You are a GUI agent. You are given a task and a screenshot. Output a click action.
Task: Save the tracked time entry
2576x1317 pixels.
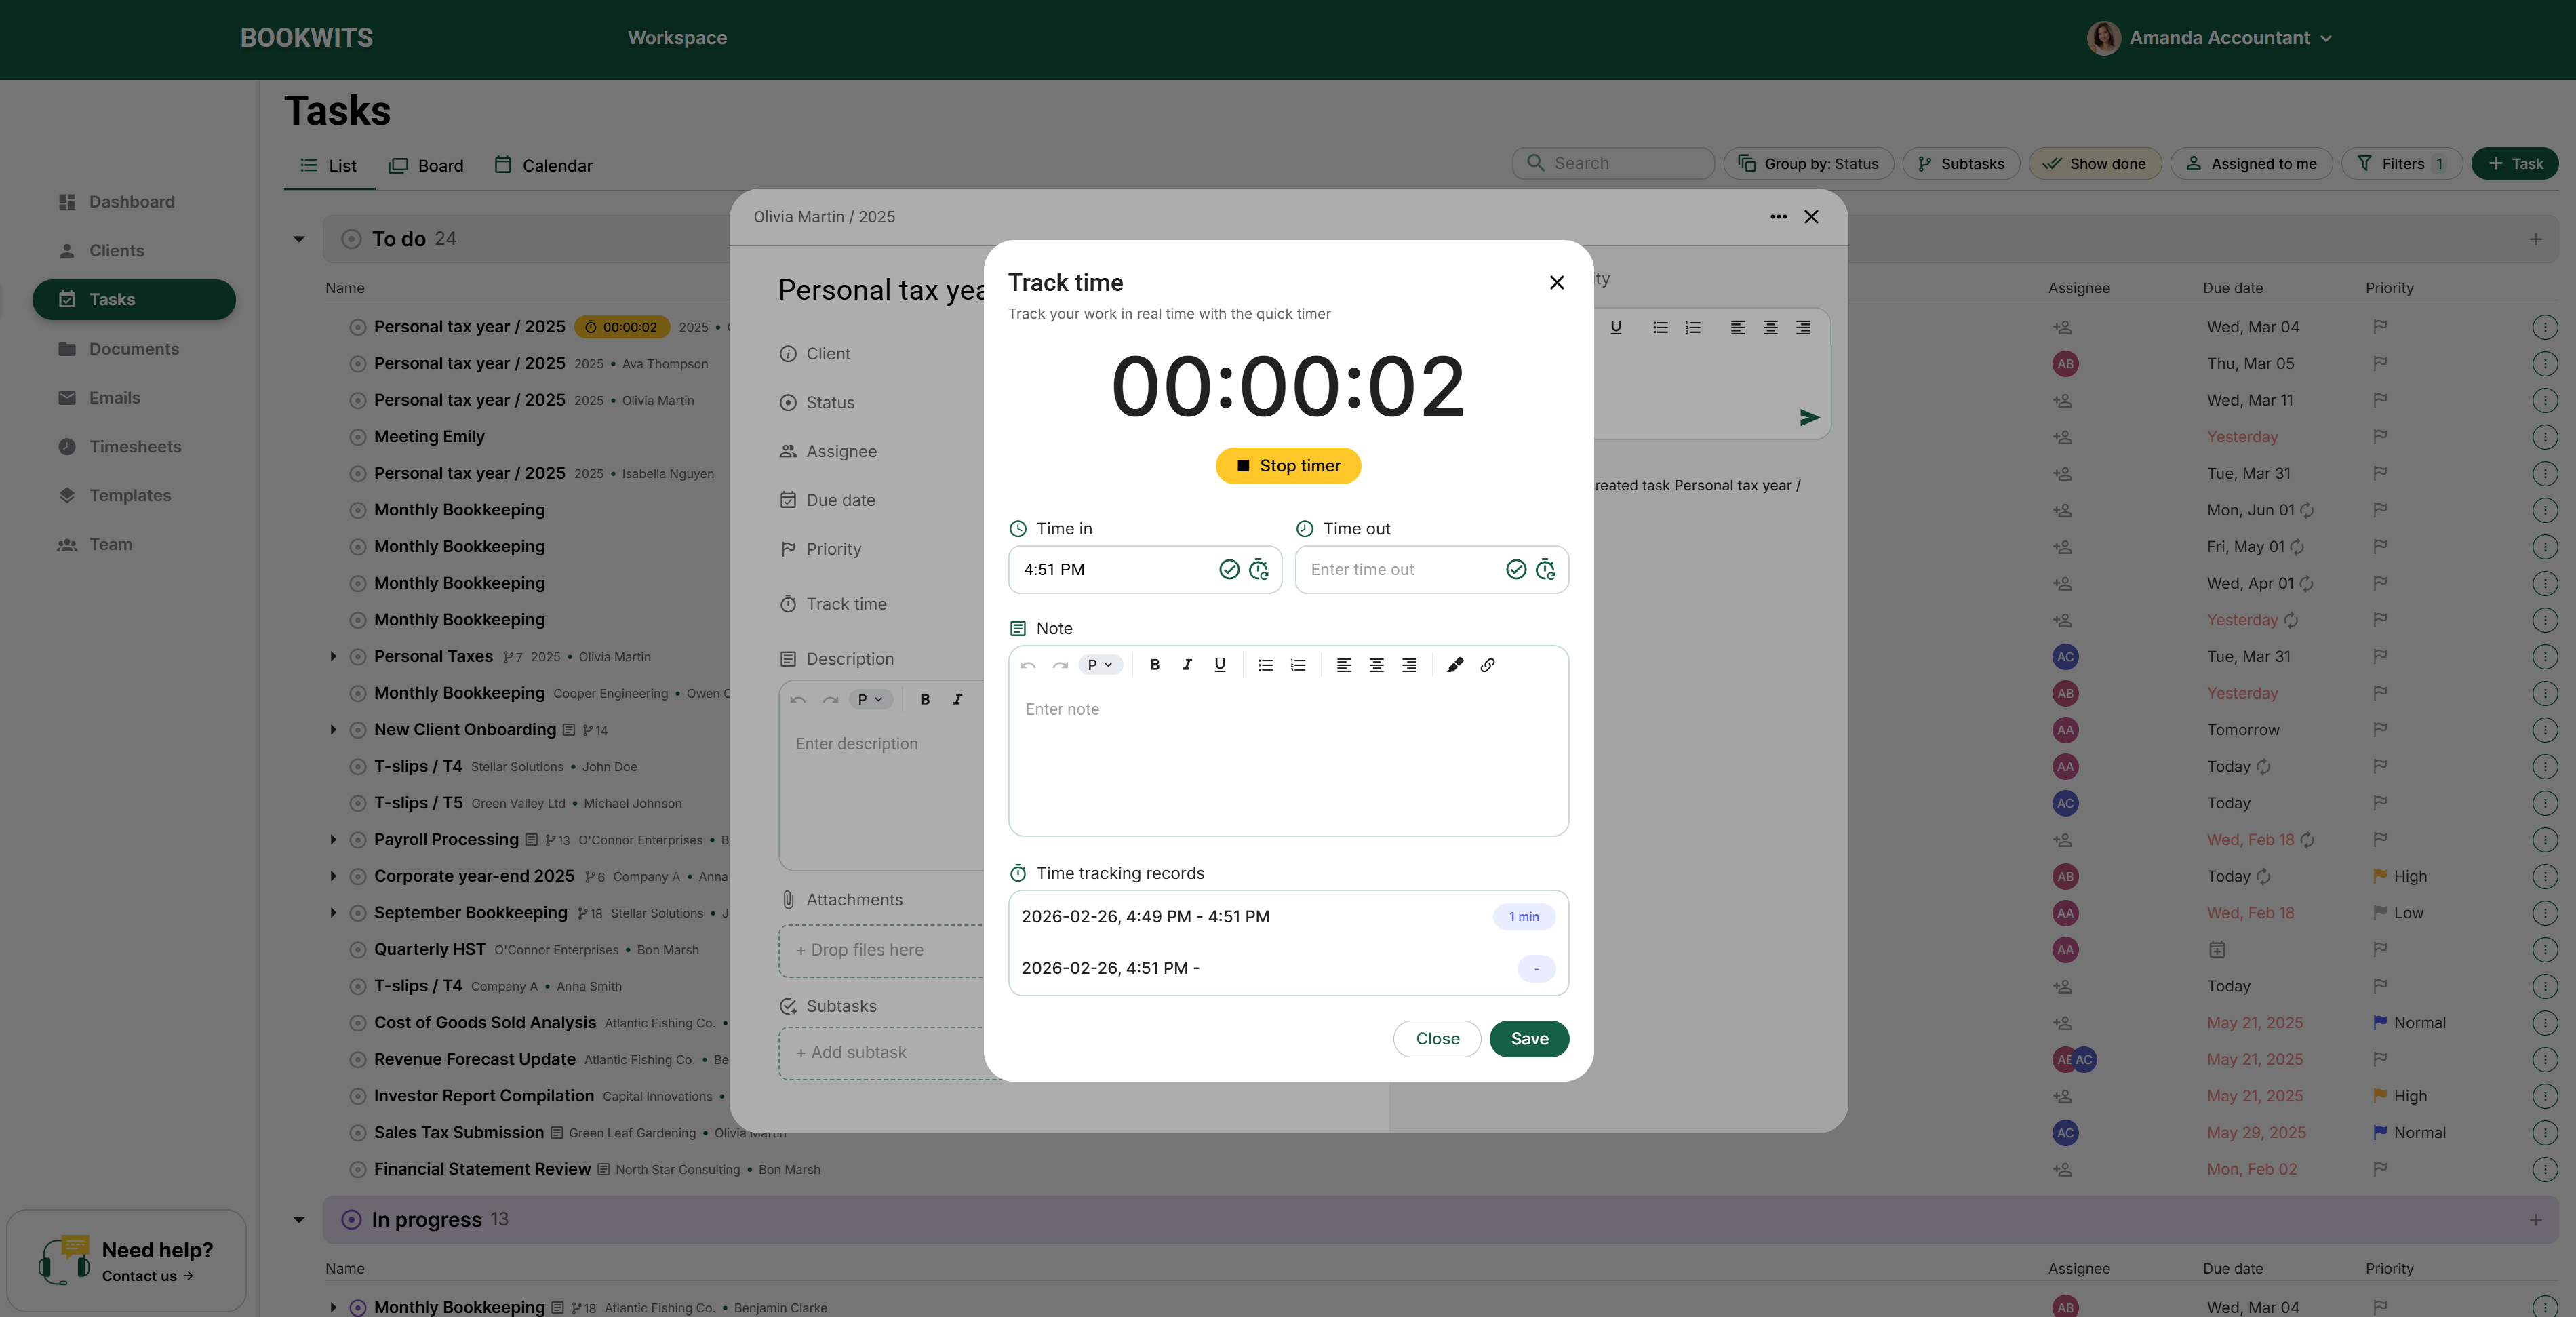[1528, 1039]
